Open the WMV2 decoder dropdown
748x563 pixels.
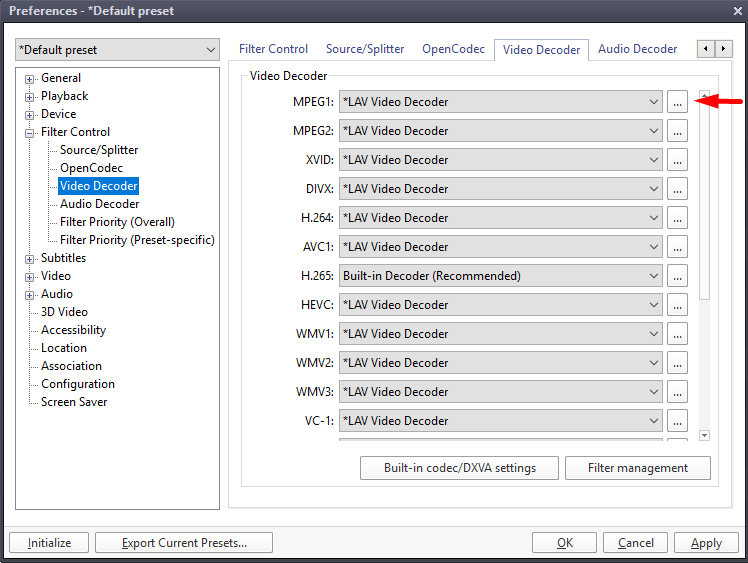(500, 363)
